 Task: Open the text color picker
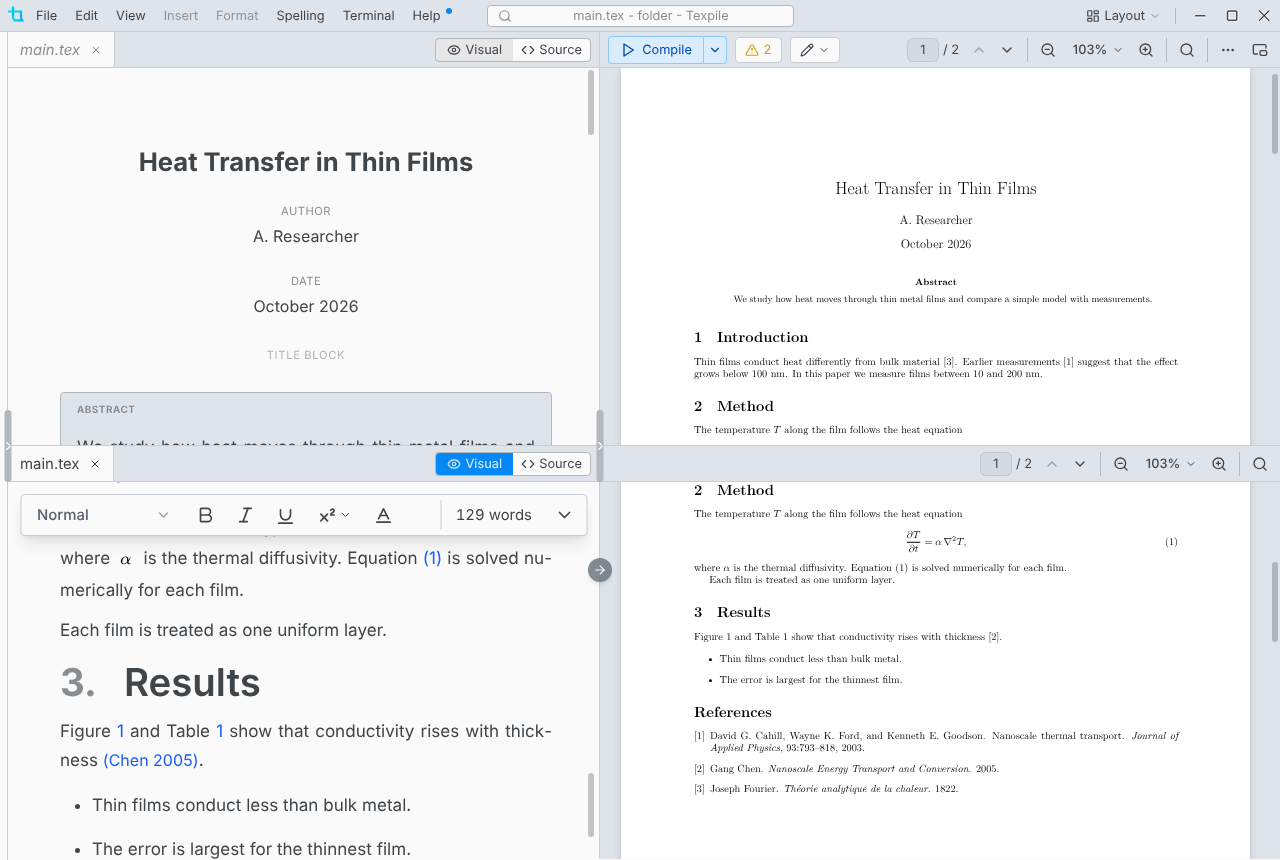(383, 515)
